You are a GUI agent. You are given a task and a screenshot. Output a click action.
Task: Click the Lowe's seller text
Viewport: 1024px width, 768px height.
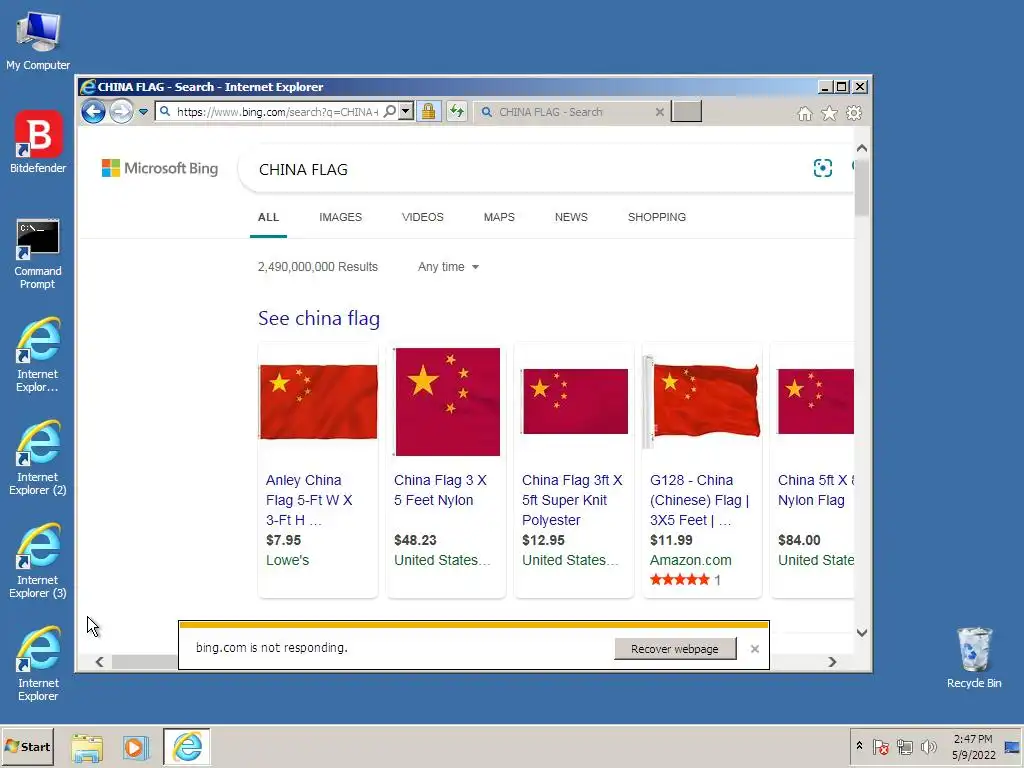coord(287,560)
